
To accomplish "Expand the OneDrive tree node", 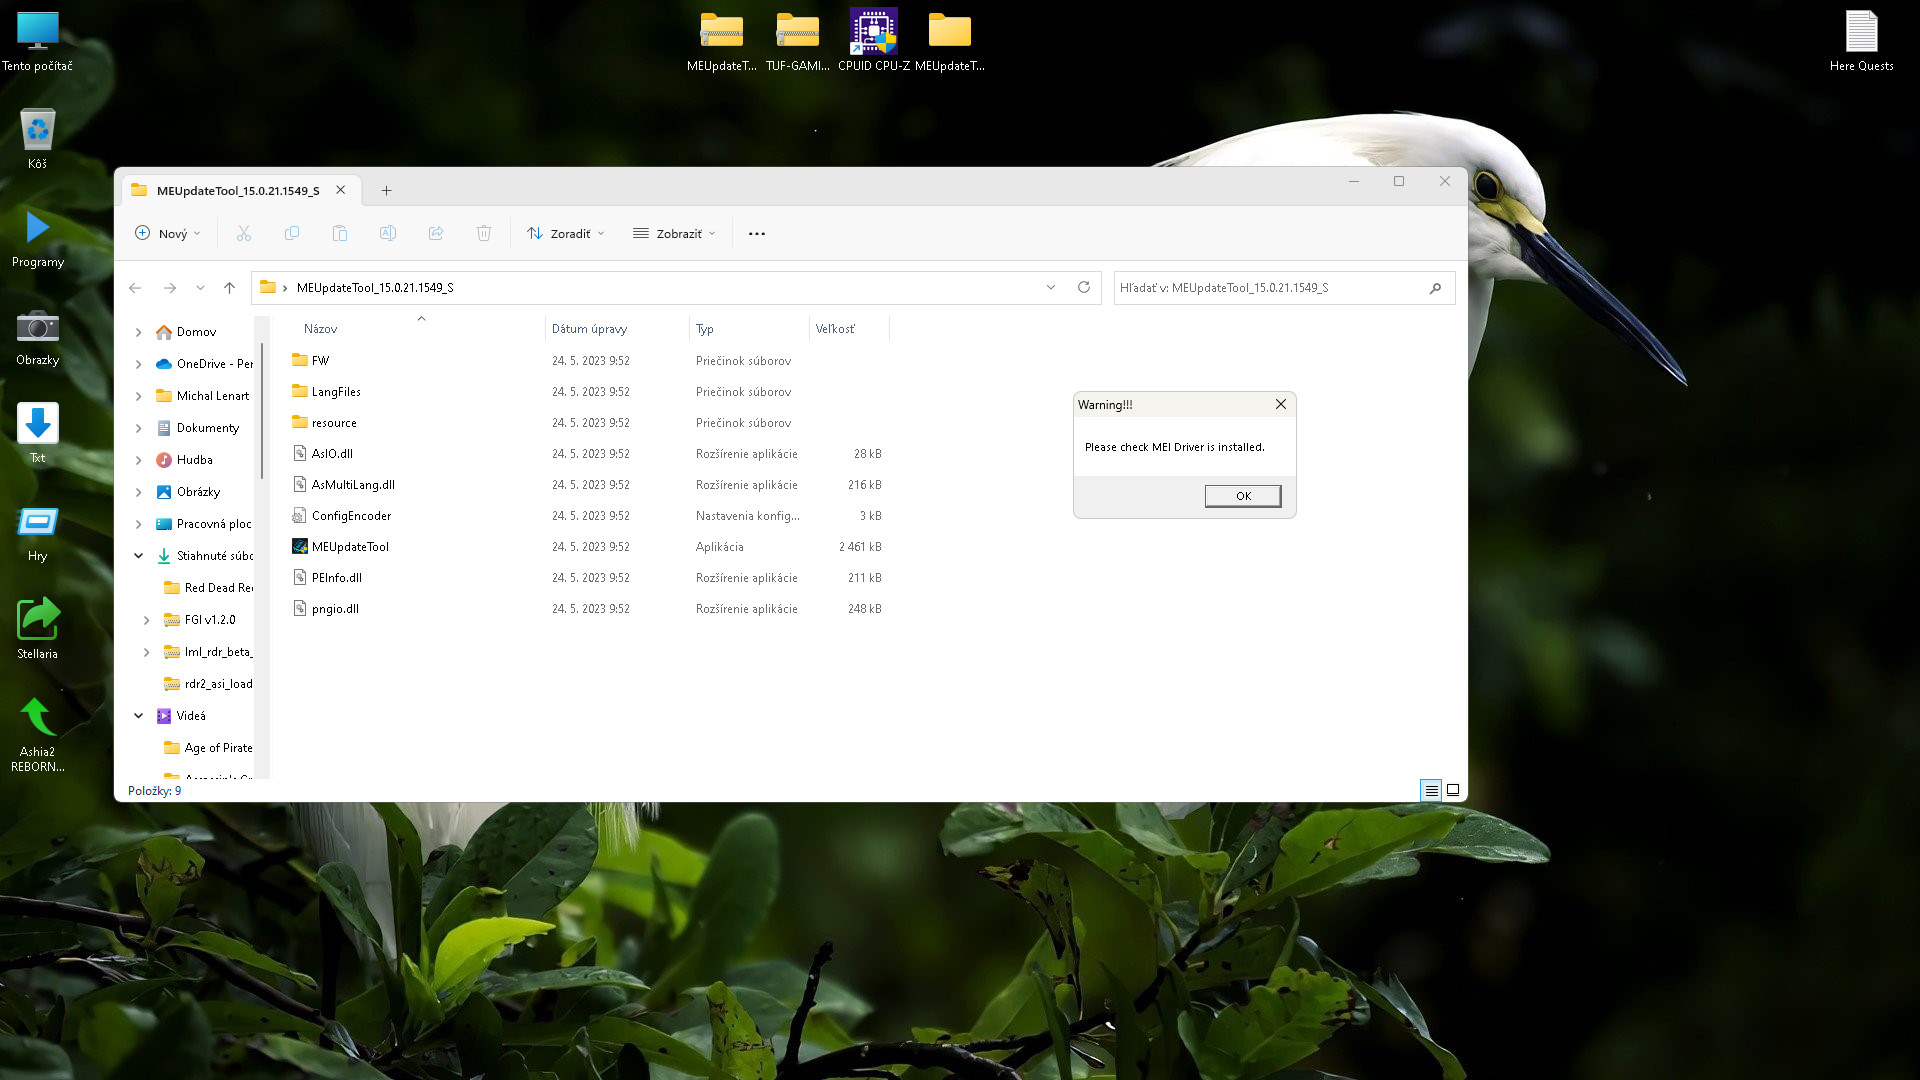I will pyautogui.click(x=139, y=364).
